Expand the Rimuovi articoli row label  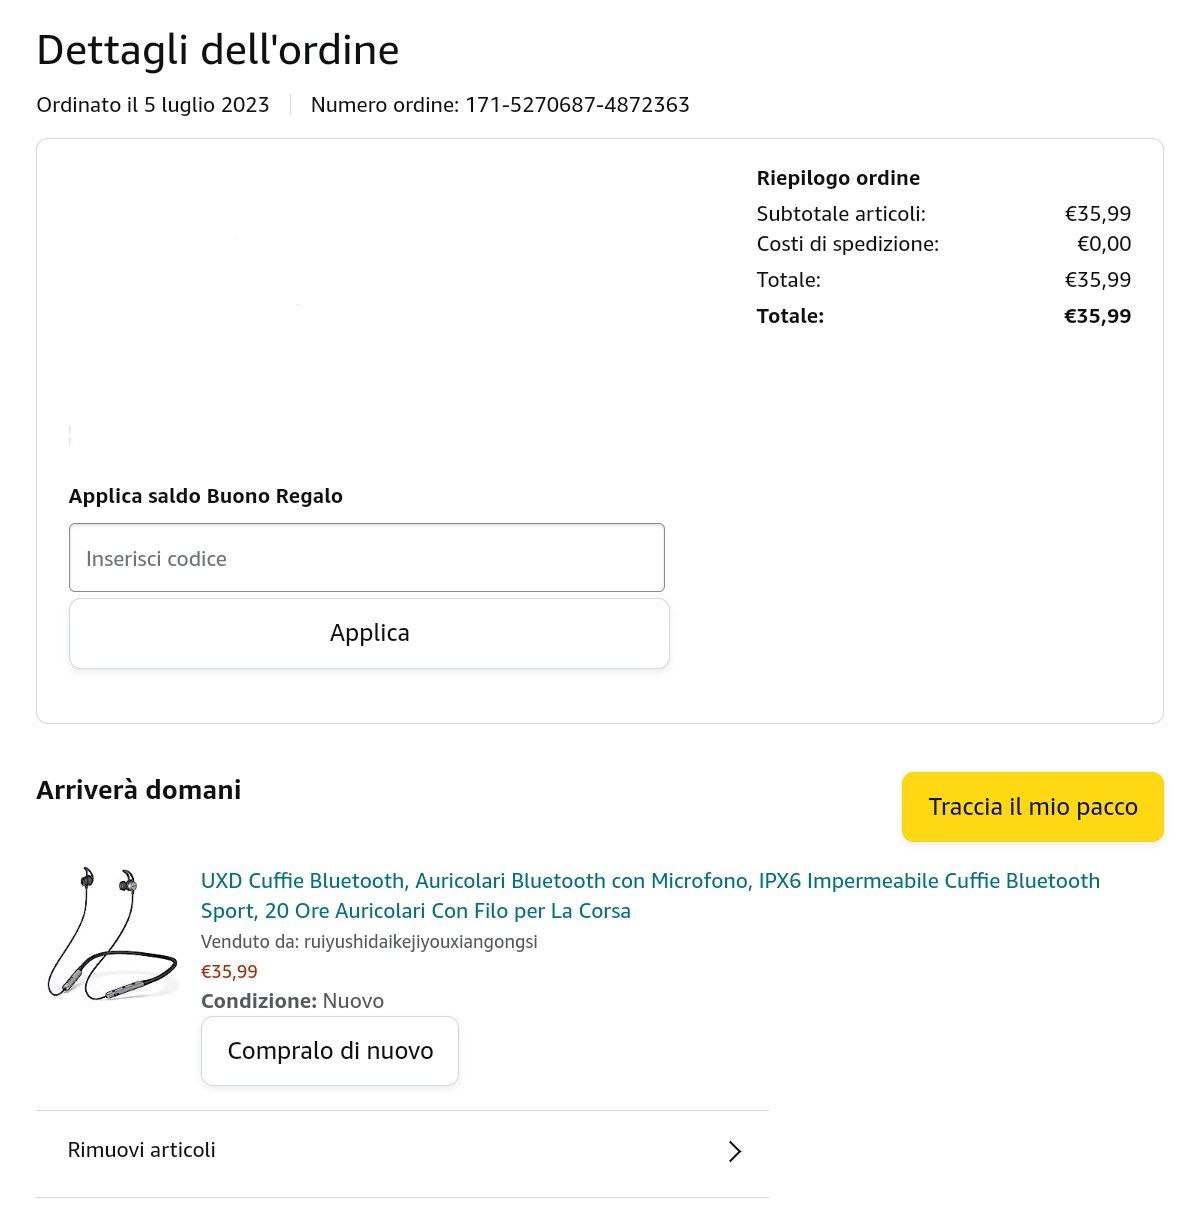pyautogui.click(x=142, y=1150)
